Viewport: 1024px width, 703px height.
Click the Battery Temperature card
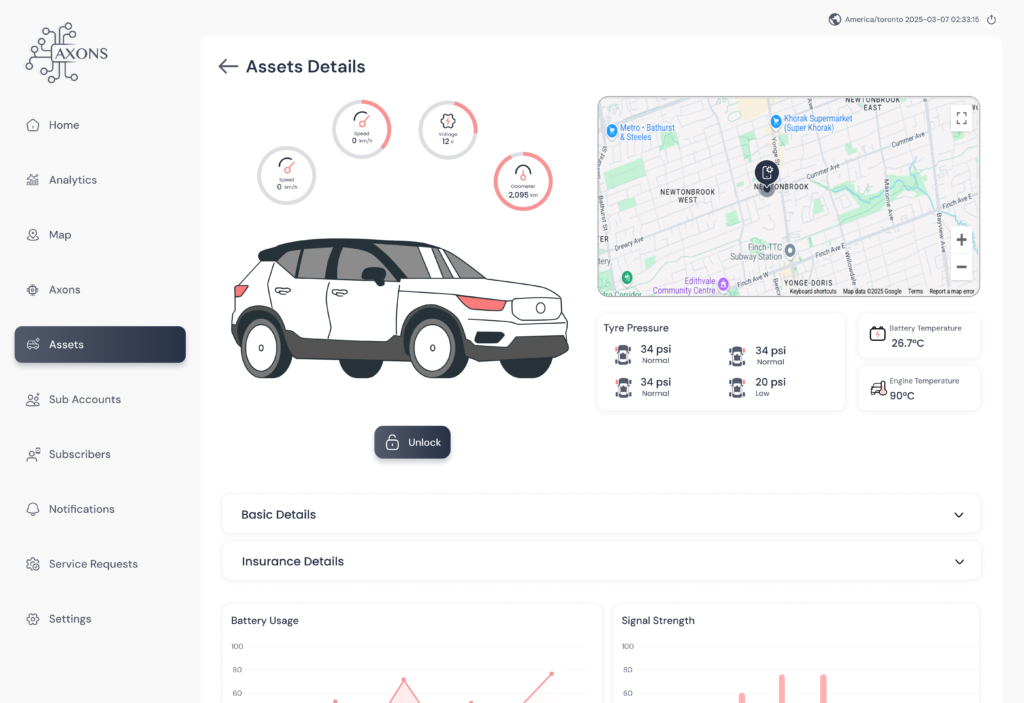tap(919, 335)
